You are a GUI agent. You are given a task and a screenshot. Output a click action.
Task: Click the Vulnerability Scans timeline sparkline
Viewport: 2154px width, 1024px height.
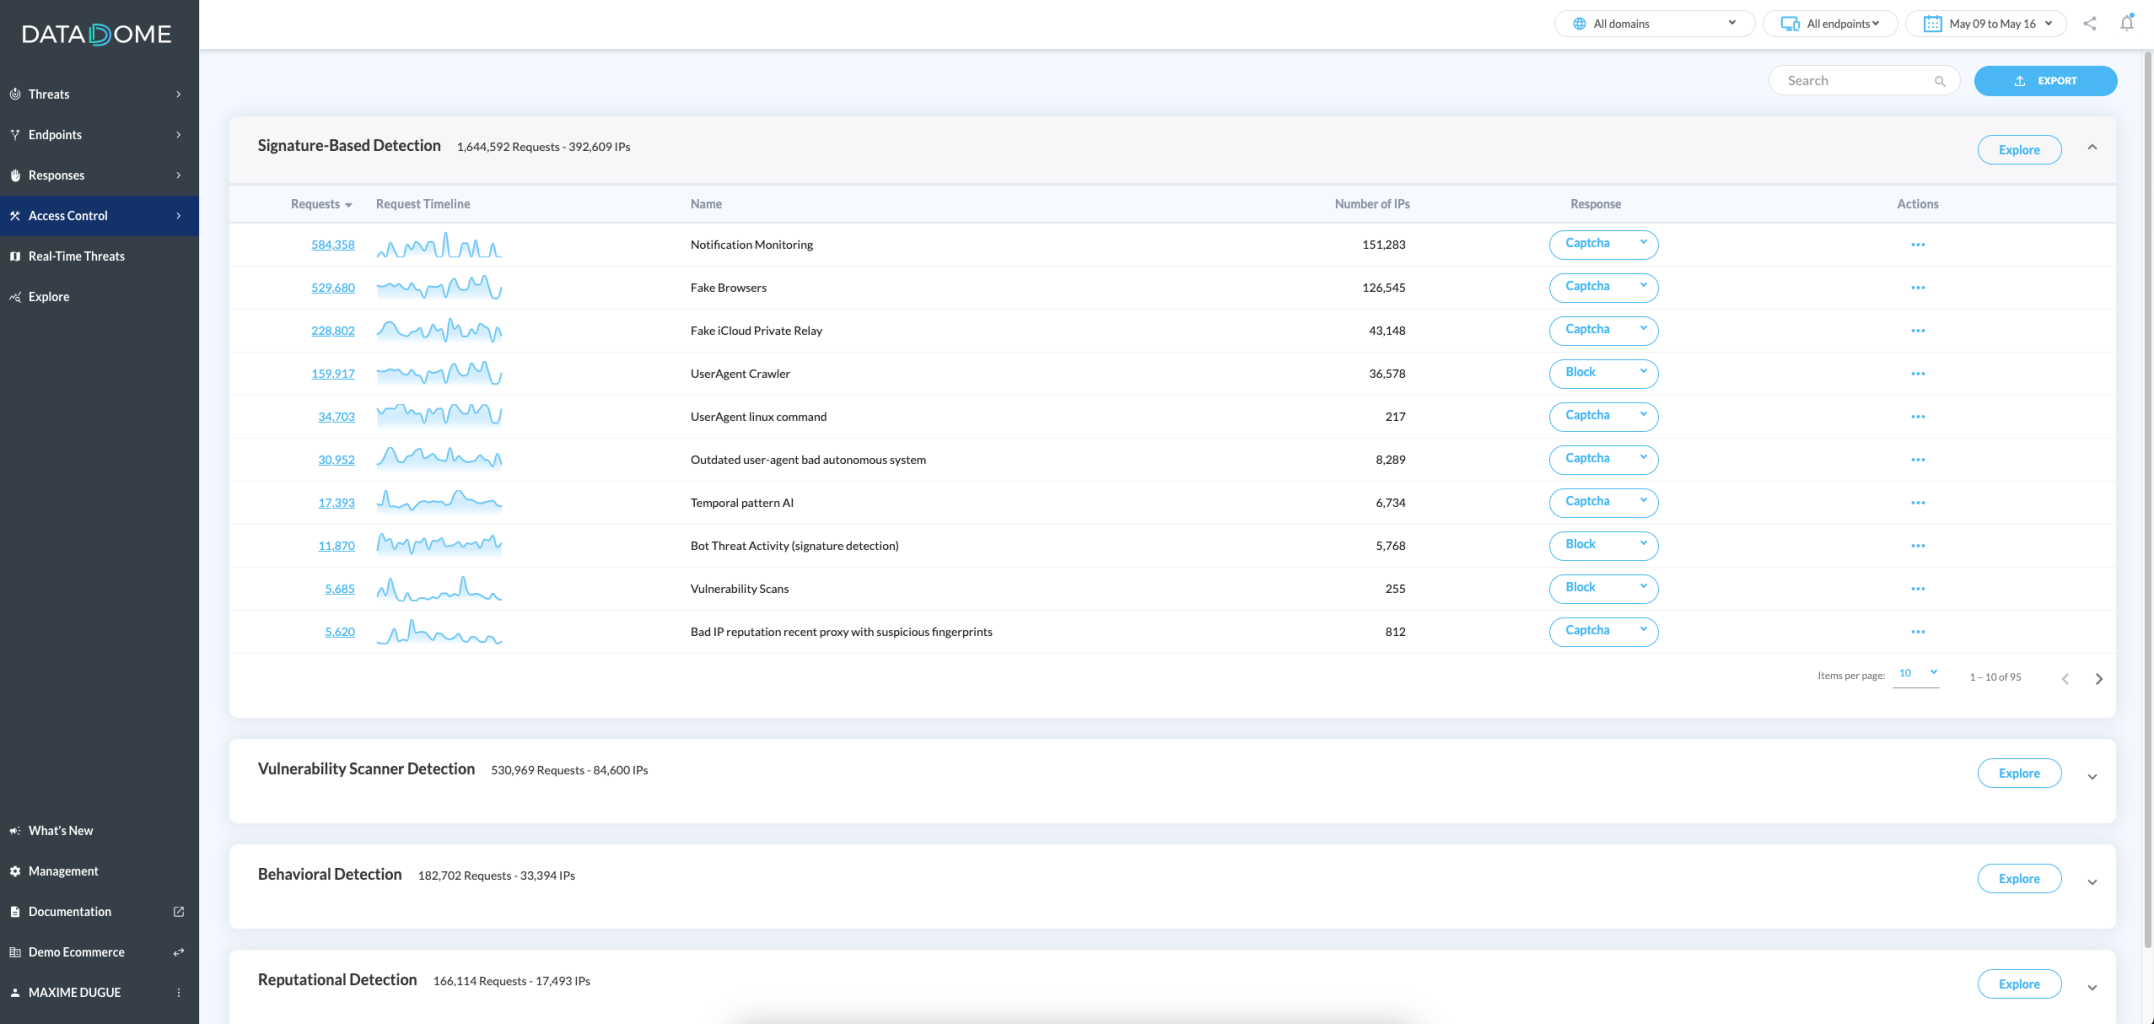439,589
